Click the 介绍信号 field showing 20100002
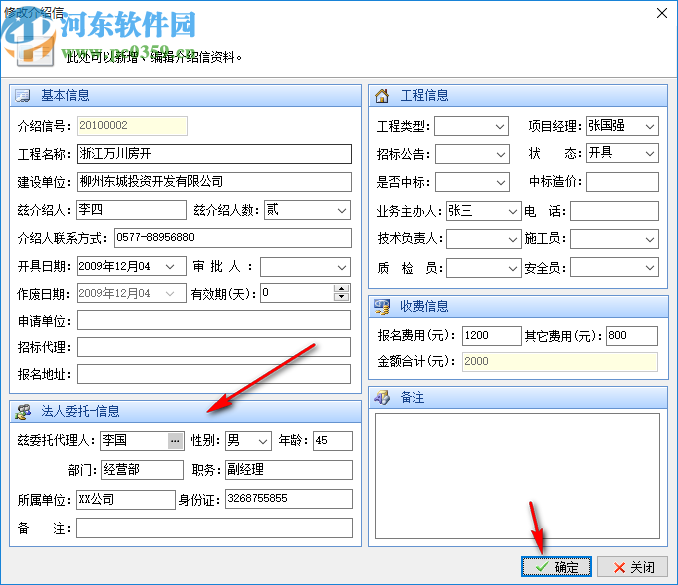 132,126
